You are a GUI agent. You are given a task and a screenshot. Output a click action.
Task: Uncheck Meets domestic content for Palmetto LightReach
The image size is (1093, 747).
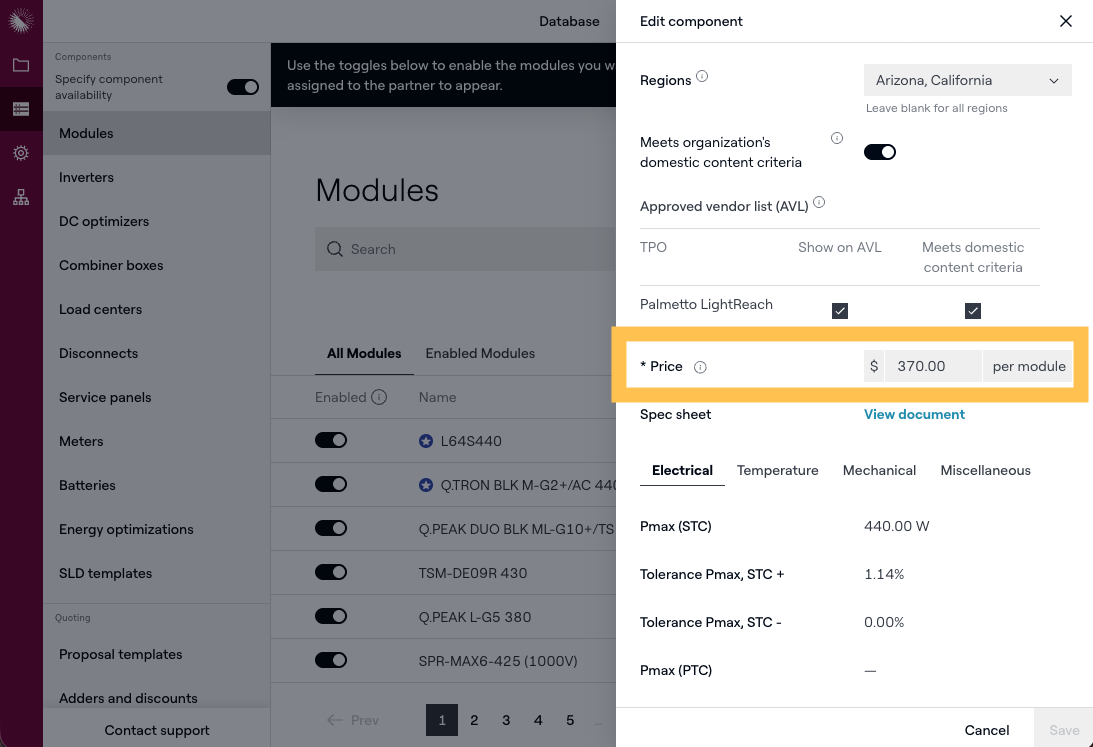click(972, 311)
